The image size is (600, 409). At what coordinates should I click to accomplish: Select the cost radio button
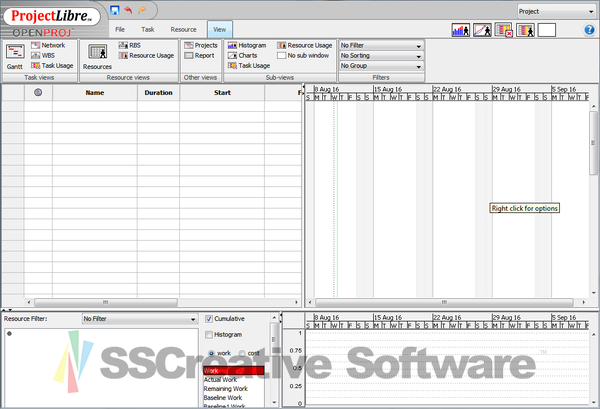click(x=242, y=353)
